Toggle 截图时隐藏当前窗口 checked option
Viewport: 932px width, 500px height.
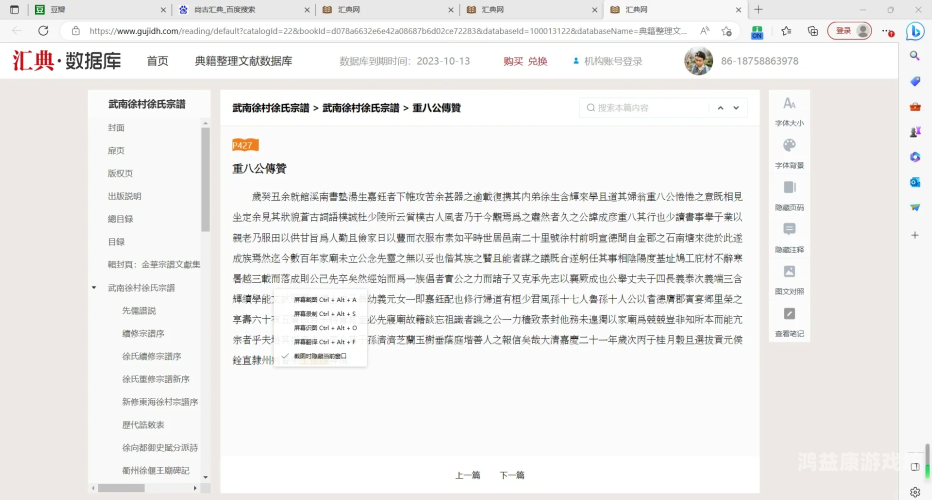pos(320,356)
